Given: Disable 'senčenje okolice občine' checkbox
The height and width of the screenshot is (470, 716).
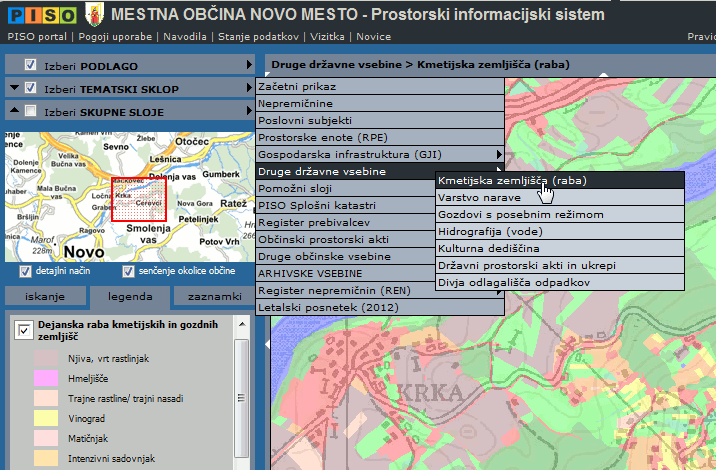Looking at the screenshot, I should tap(128, 271).
